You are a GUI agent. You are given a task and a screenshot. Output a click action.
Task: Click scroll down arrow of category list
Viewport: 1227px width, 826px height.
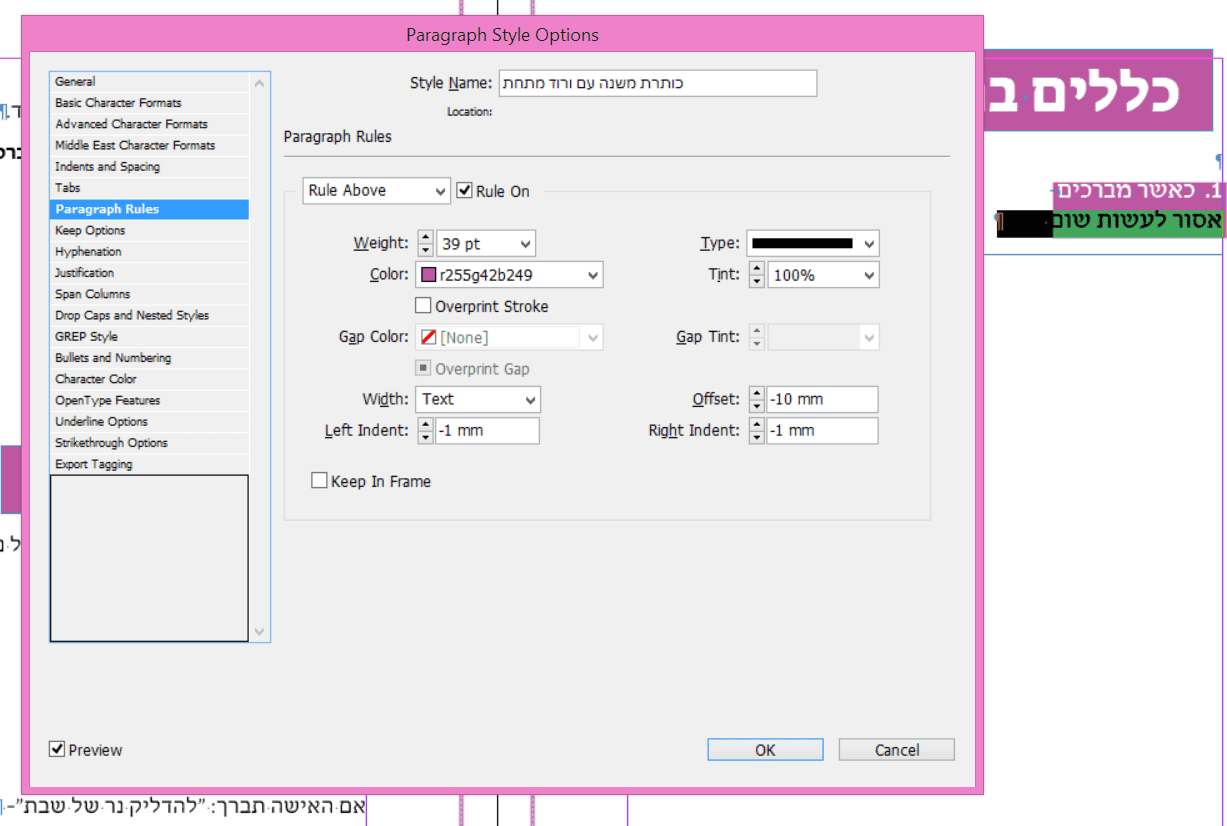coord(260,632)
